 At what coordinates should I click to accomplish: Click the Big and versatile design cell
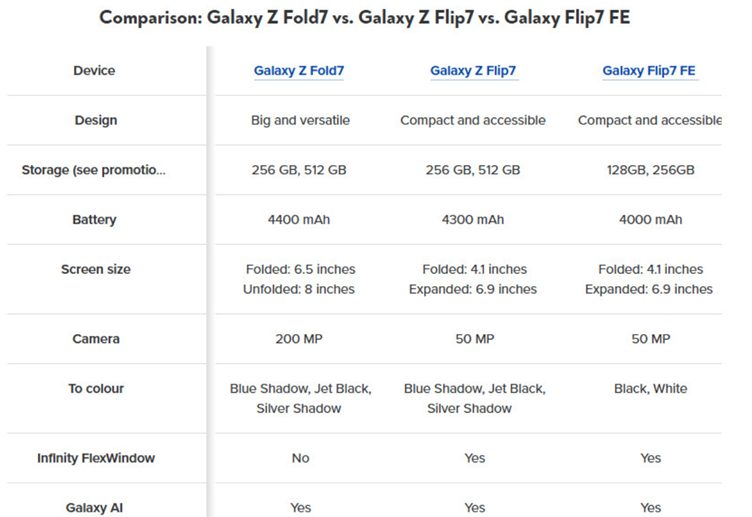tap(300, 121)
